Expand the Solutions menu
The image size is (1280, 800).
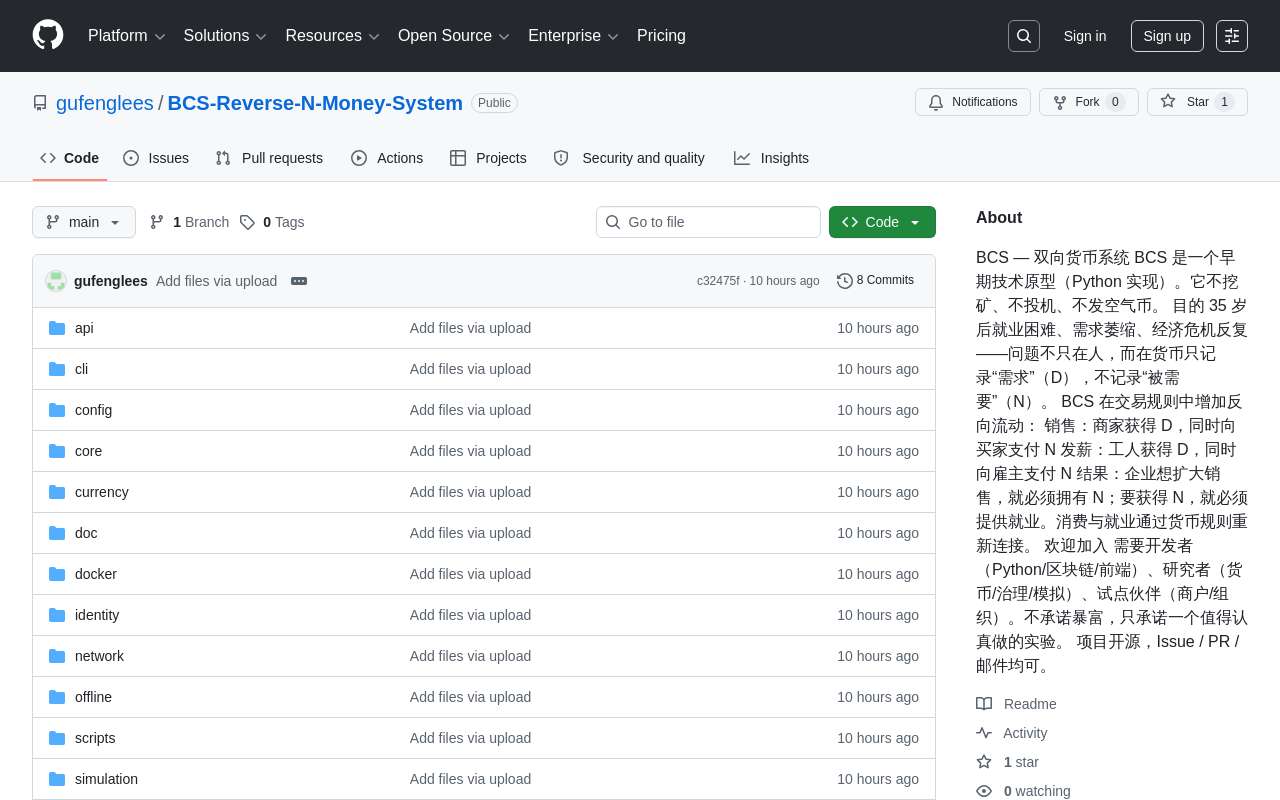coord(225,36)
